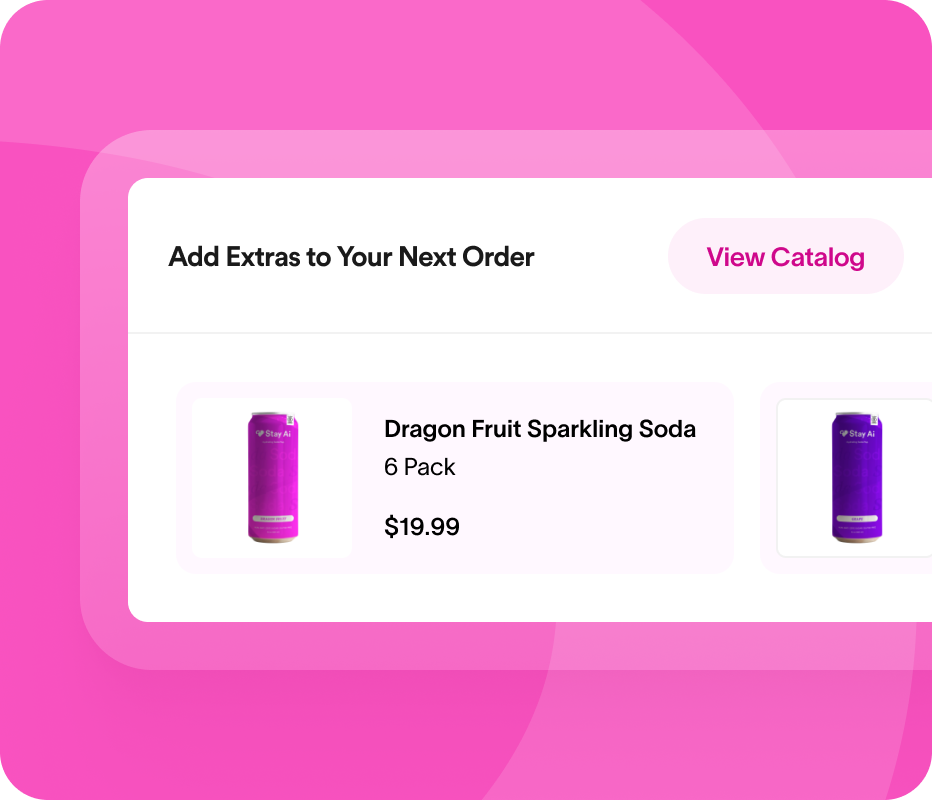Click the translucent frame around the extras panel
This screenshot has height=800, width=932.
[104, 400]
